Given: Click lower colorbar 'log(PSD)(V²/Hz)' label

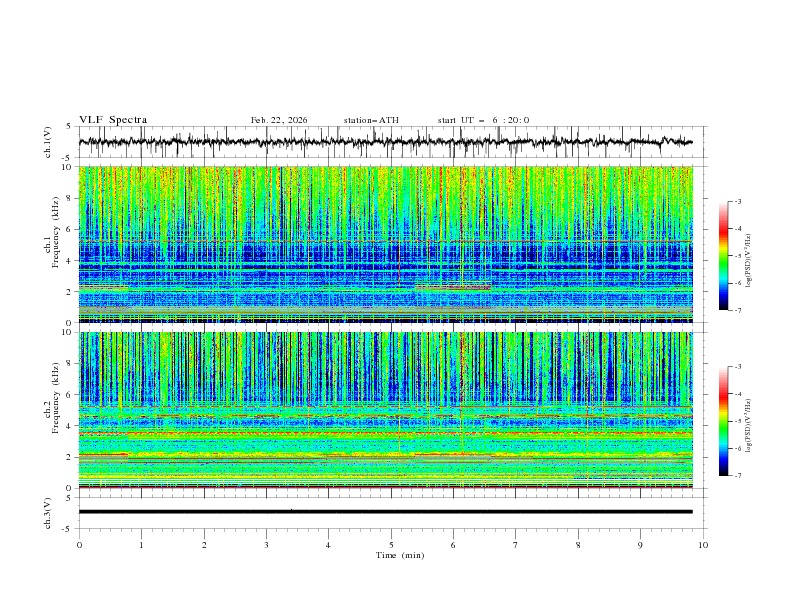Looking at the screenshot, I should tap(749, 426).
